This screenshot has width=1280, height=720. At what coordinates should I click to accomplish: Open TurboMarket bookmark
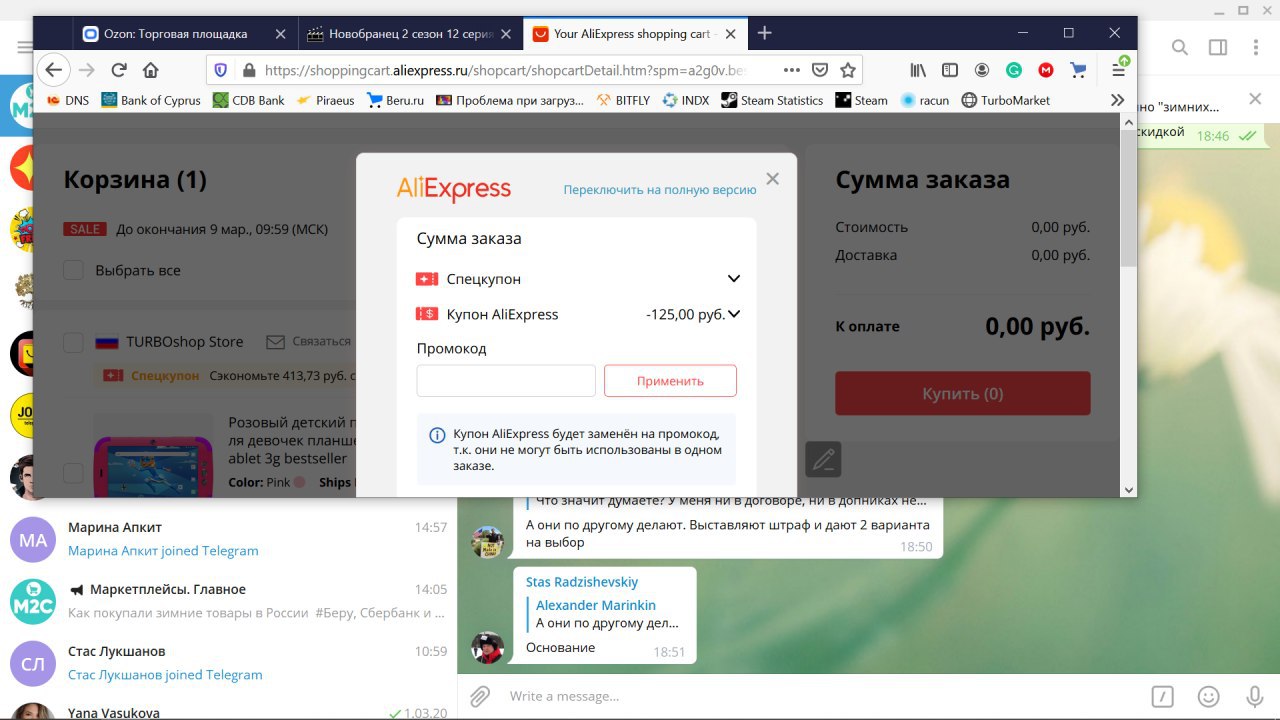tap(1005, 100)
